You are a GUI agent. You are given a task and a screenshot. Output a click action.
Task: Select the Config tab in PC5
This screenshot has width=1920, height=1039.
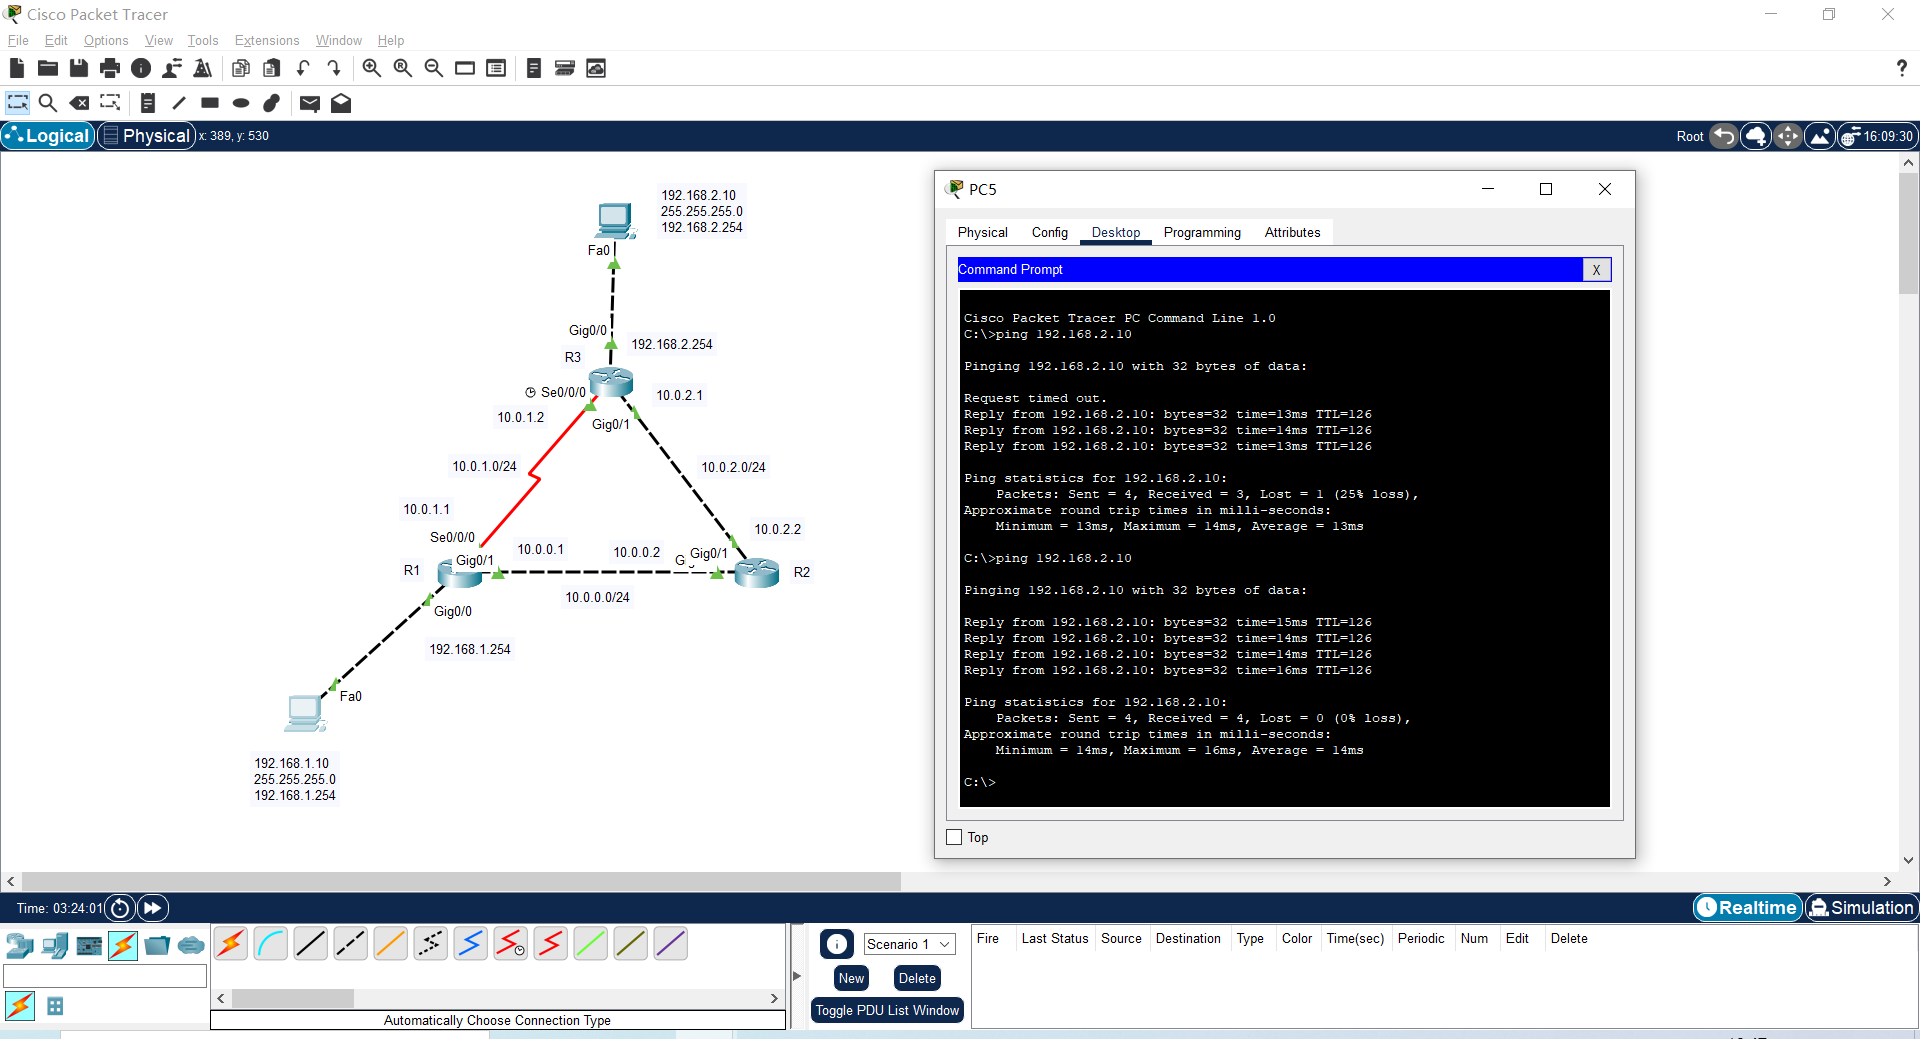(1049, 232)
